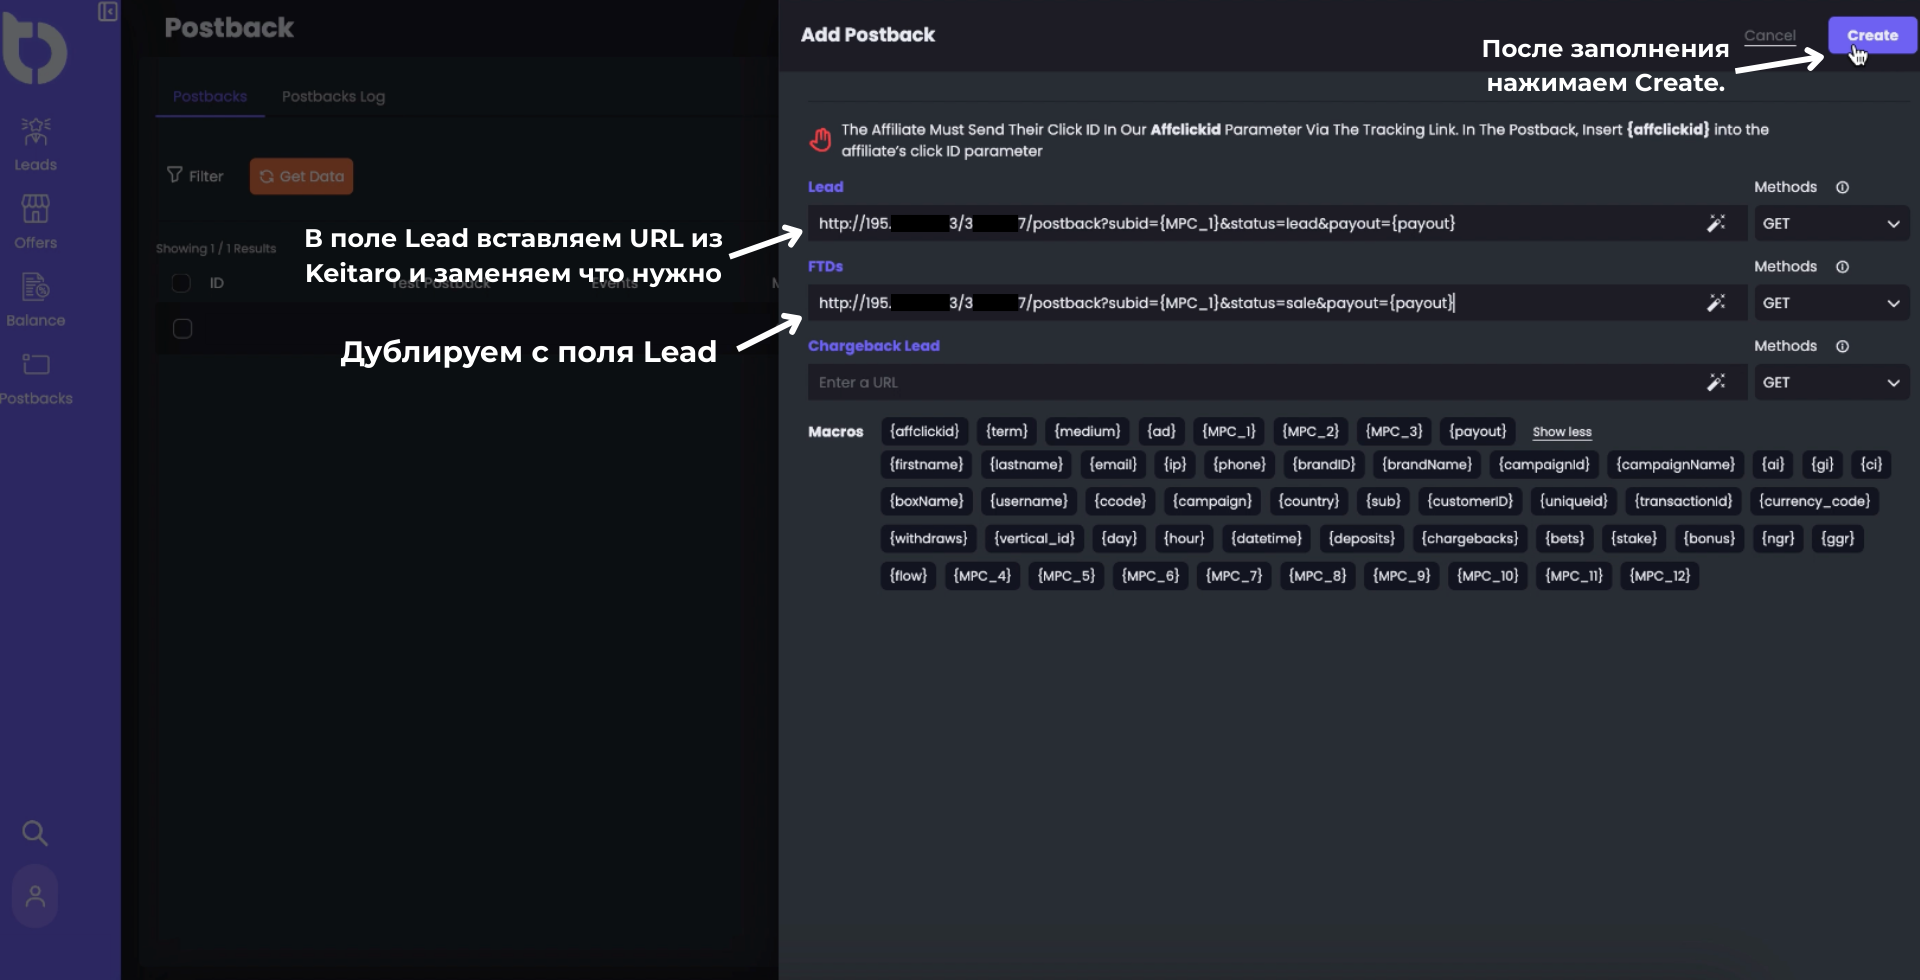Click the info icon next to Lead Methods

pos(1842,187)
